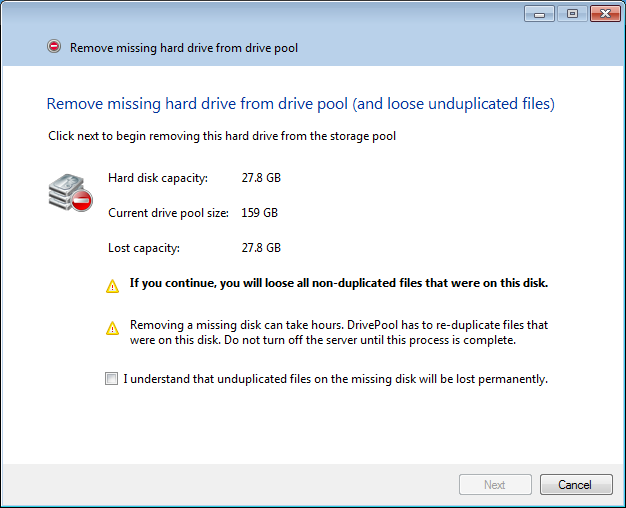The width and height of the screenshot is (626, 508).
Task: Click the 'Hard disk capacity:' label
Action: pos(158,178)
